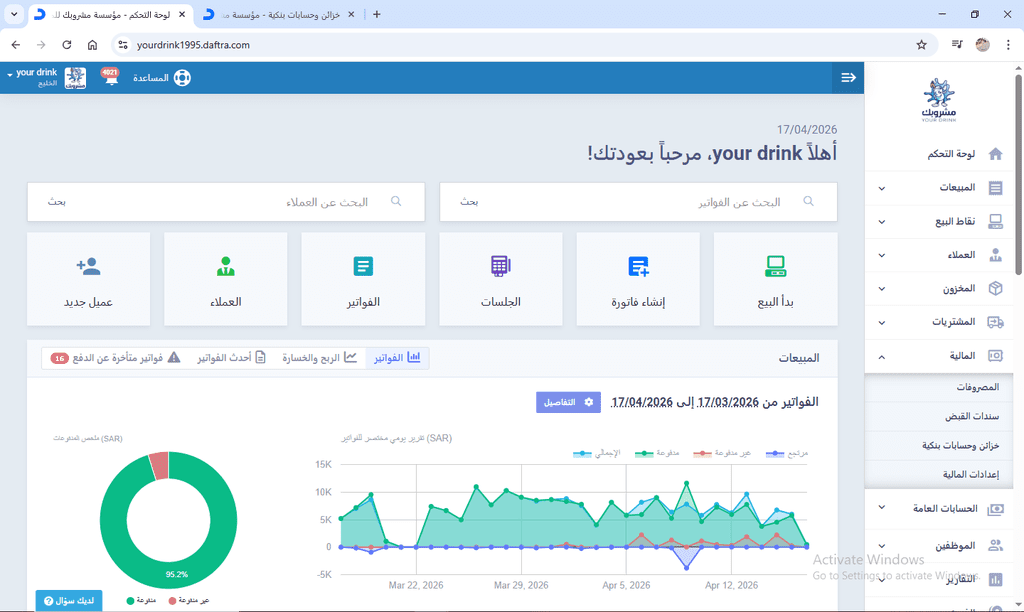
Task: Collapse the المالية sidebar section
Action: tap(881, 356)
